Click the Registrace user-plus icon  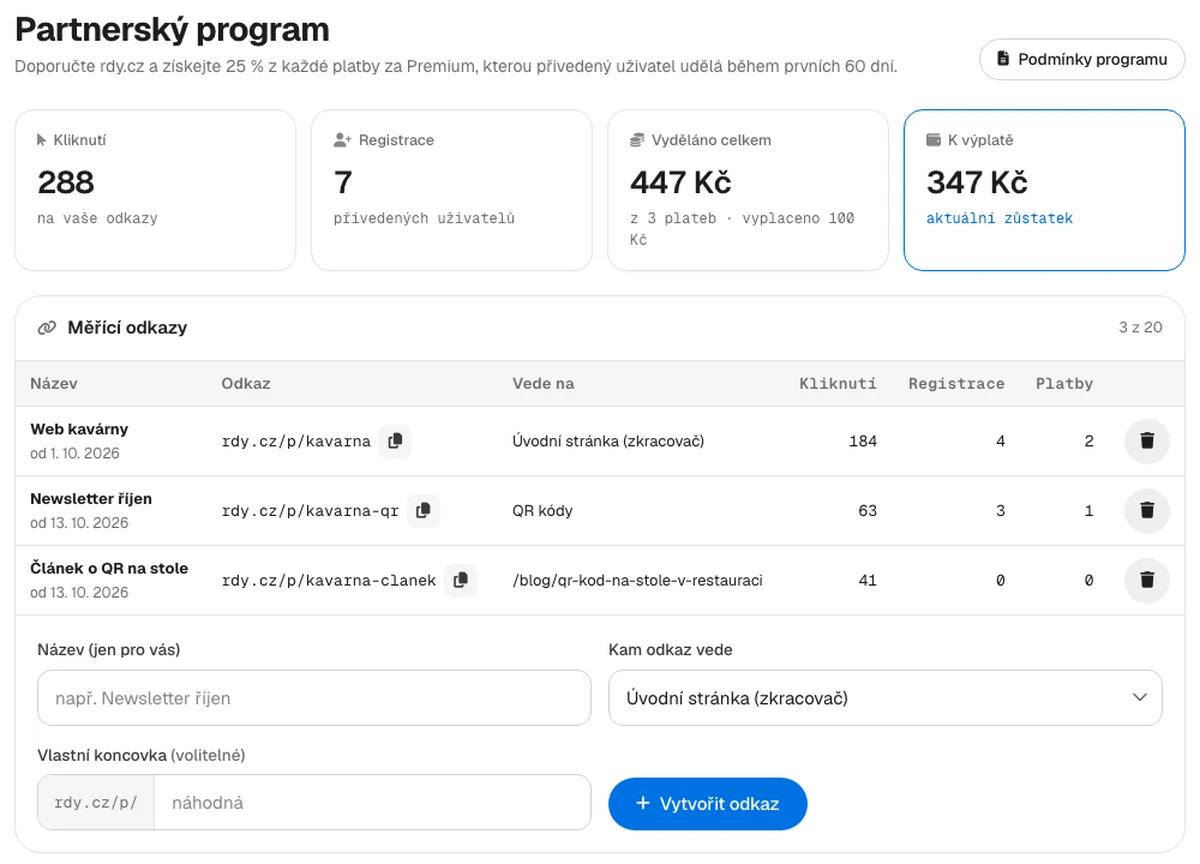coord(342,140)
